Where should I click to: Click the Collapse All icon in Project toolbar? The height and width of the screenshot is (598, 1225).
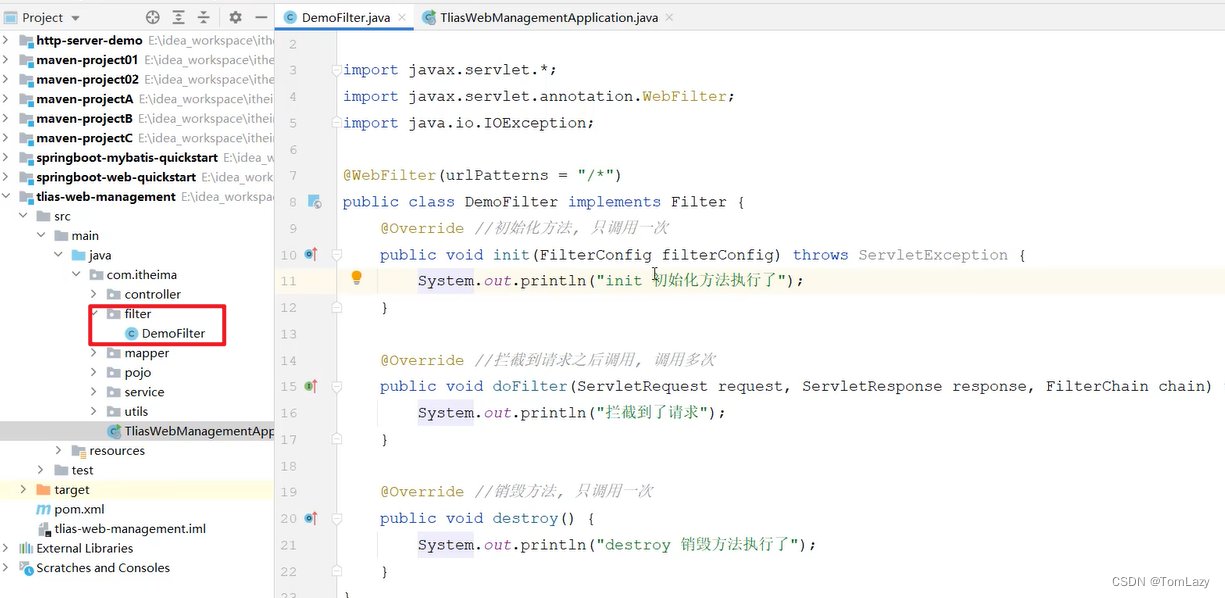202,16
